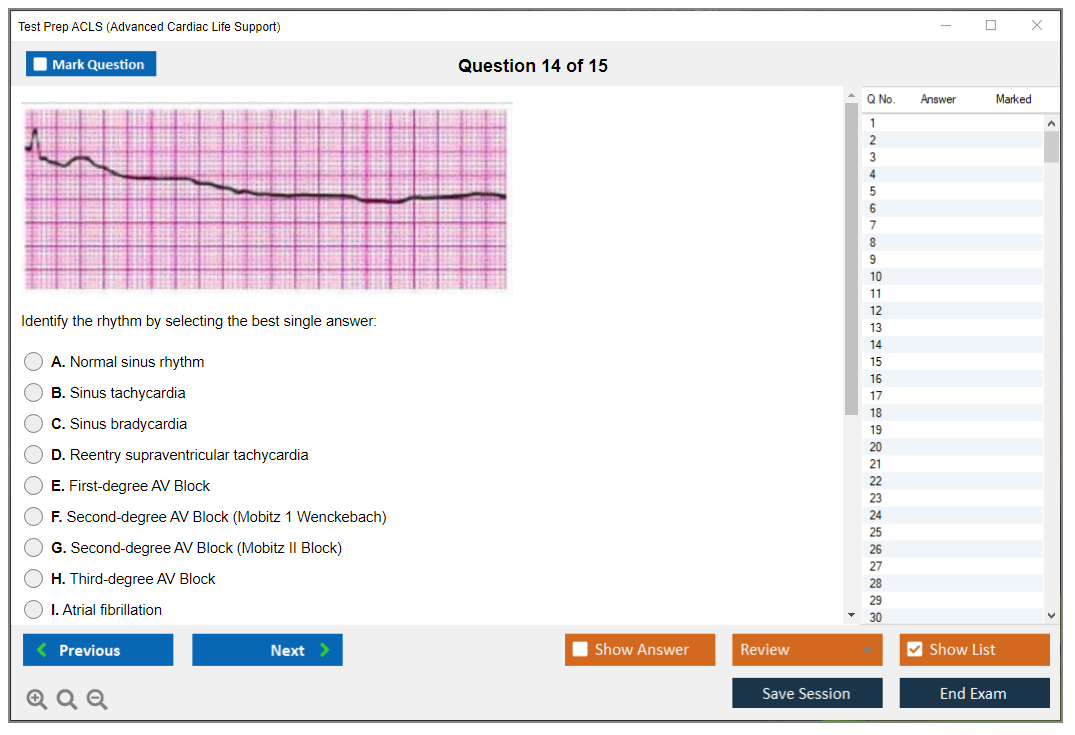This screenshot has width=1075, height=735.
Task: Click the Marked column header
Action: pyautogui.click(x=1013, y=99)
